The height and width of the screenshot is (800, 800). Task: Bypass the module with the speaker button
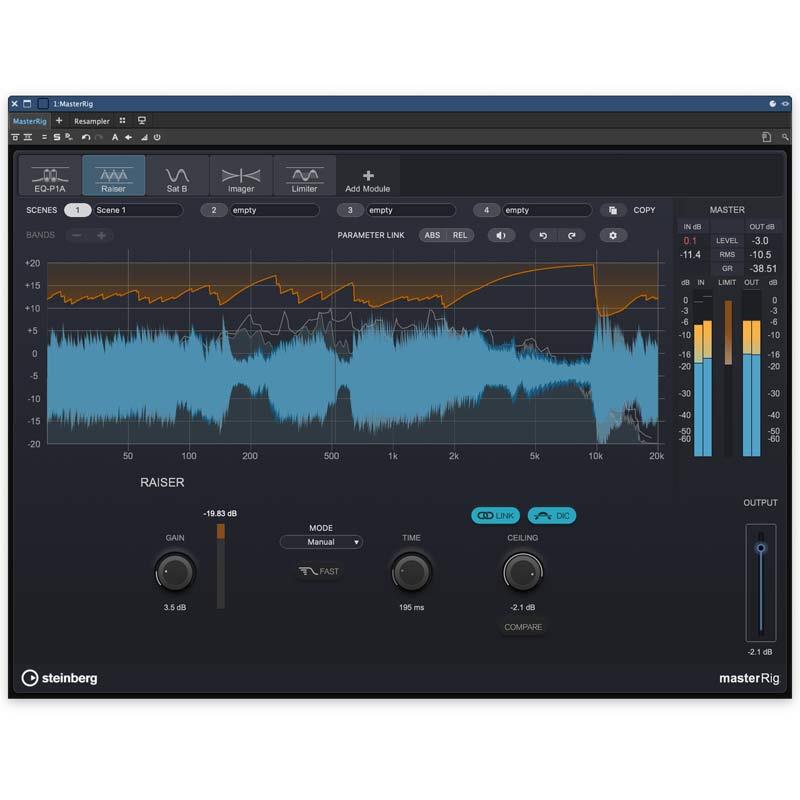pos(502,234)
